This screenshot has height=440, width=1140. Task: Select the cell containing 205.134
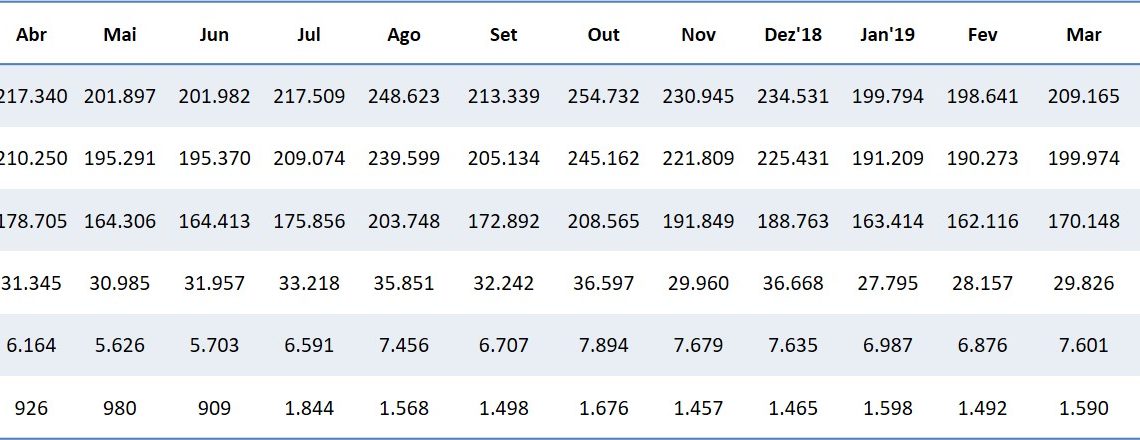pyautogui.click(x=503, y=159)
